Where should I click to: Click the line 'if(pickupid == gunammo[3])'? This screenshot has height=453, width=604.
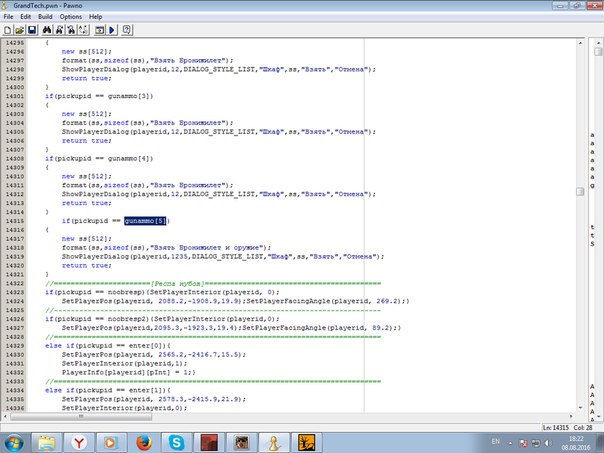[x=99, y=96]
